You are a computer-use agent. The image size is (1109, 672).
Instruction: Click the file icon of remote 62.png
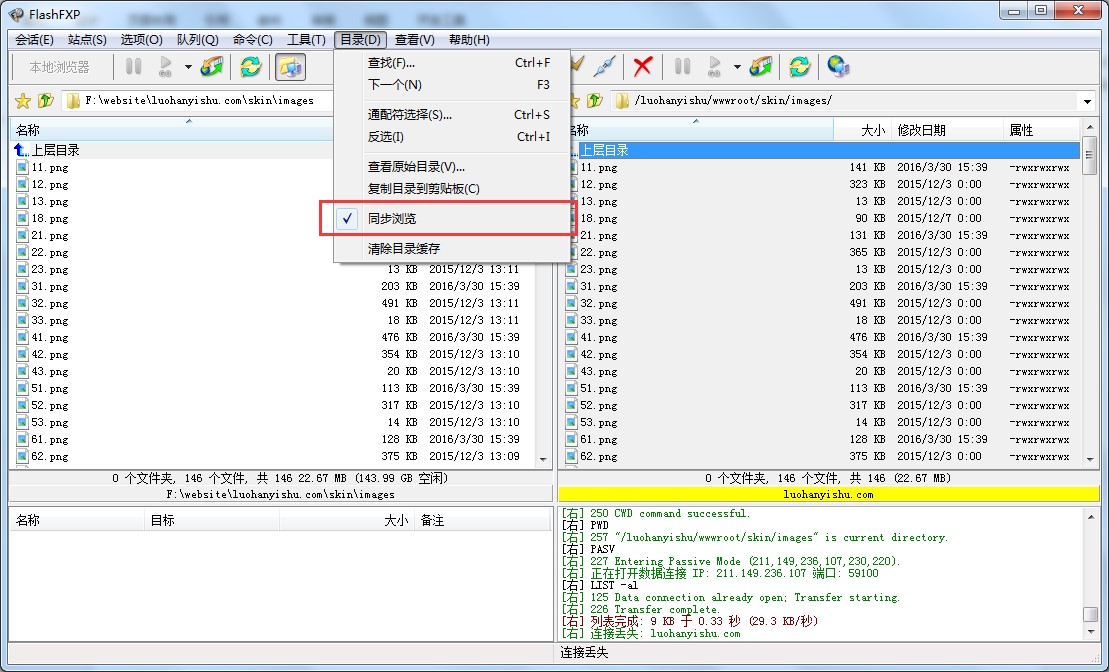571,456
